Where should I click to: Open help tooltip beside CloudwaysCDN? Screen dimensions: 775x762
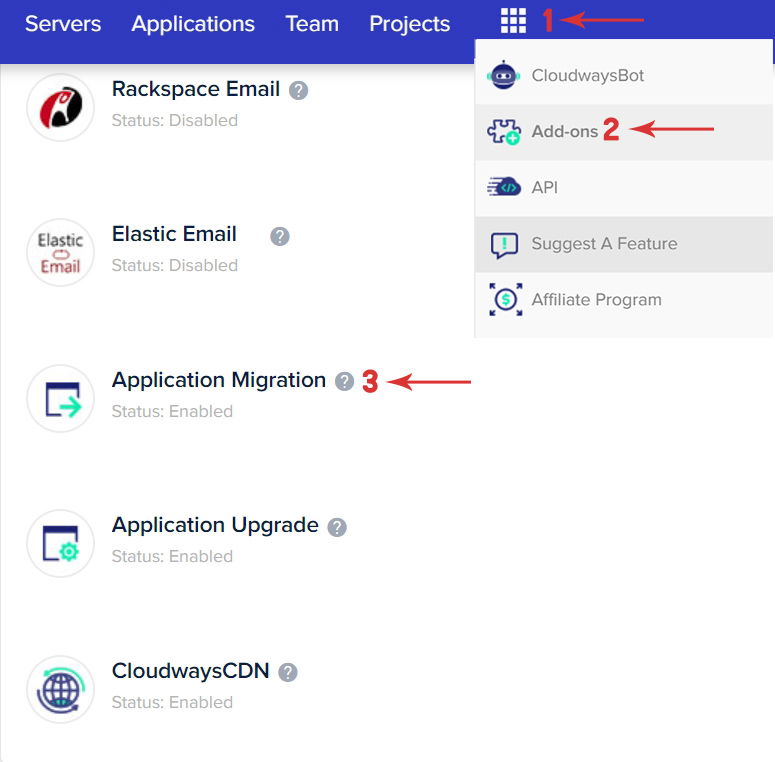288,673
